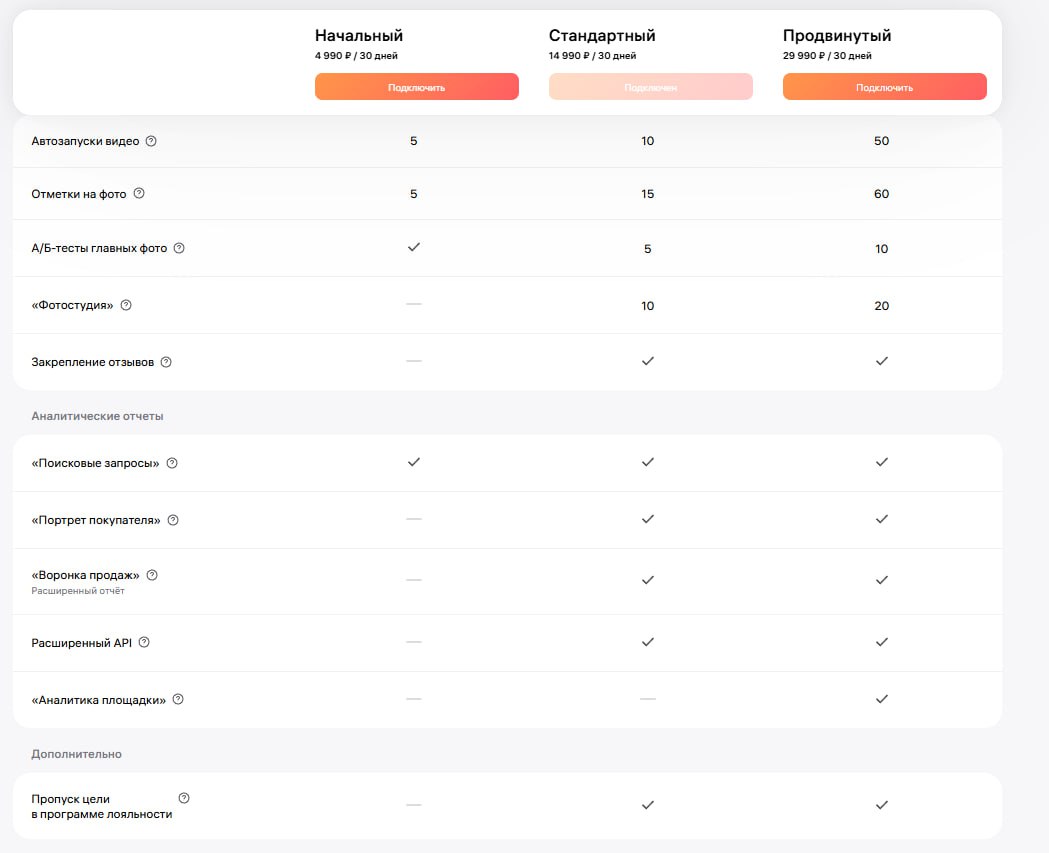Click the «Аналитика площадки» label
The image size is (1049, 853).
(x=98, y=700)
